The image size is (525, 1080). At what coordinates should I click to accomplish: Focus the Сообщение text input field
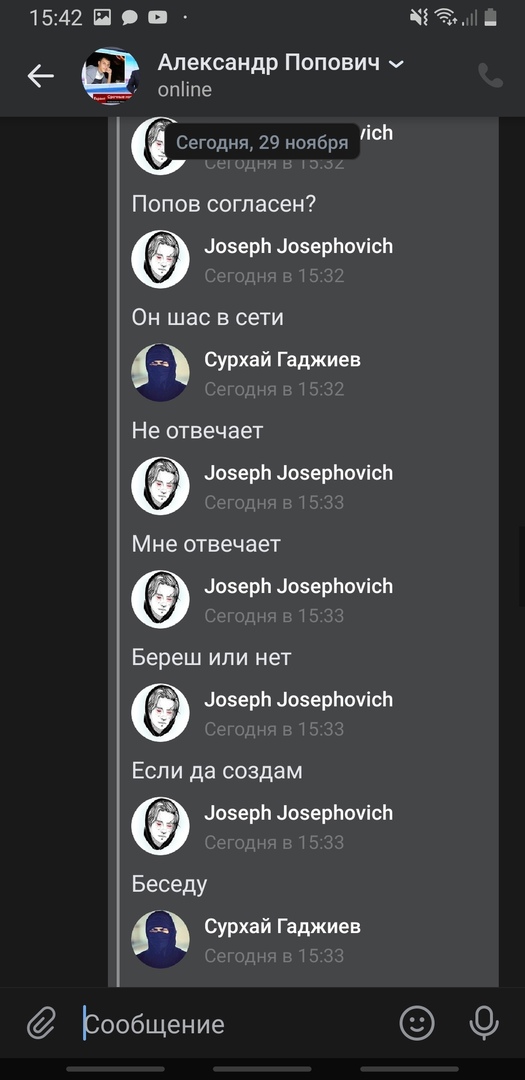234,1024
